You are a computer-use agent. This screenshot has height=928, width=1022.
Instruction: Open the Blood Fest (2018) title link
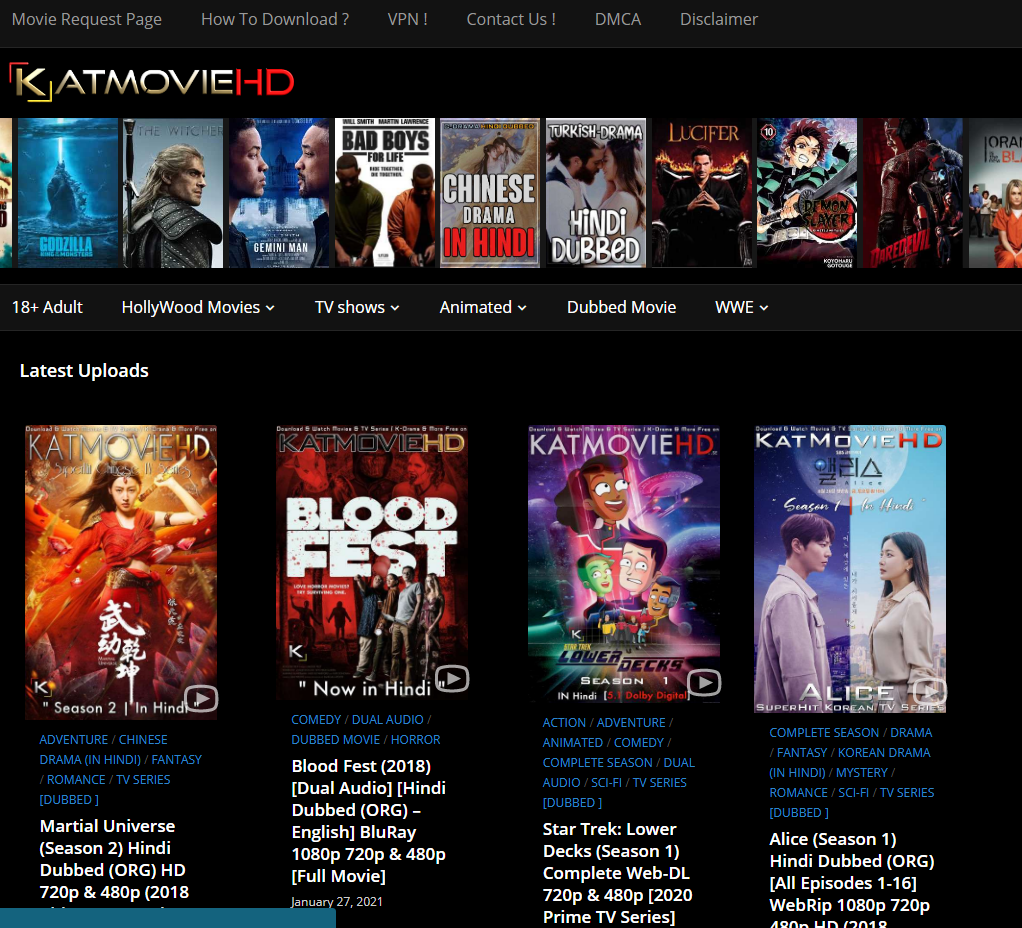click(x=368, y=820)
